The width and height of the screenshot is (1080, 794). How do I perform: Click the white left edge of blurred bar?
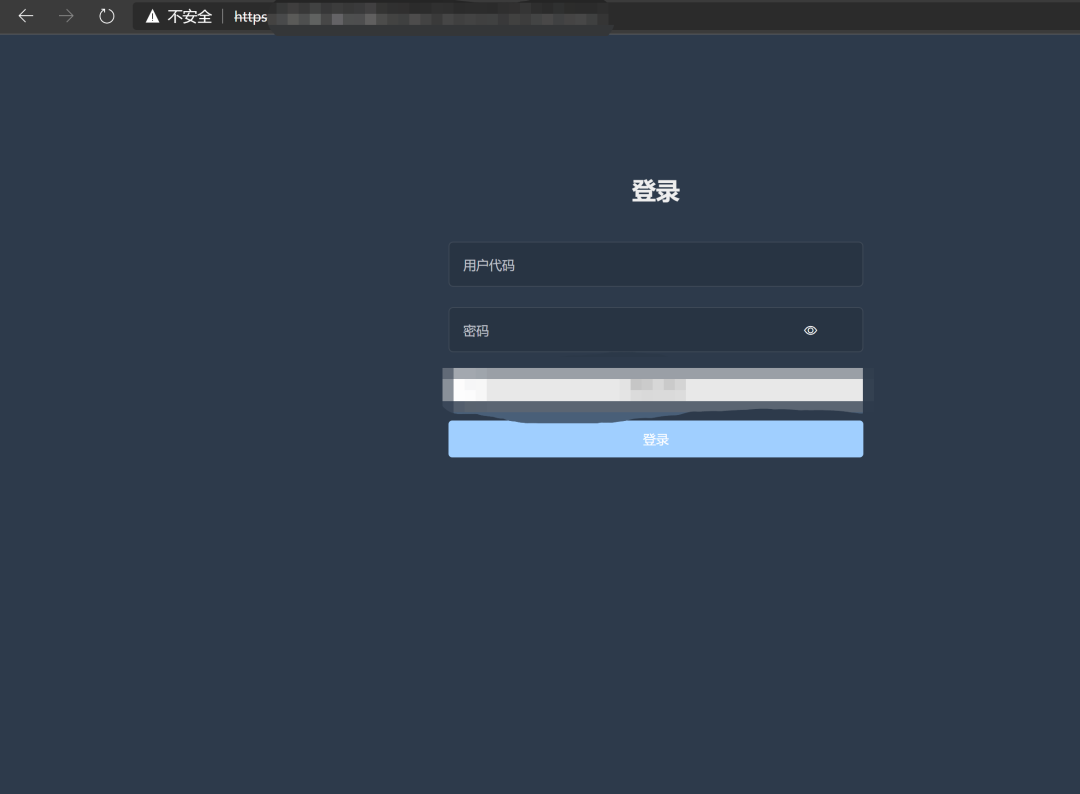click(469, 390)
